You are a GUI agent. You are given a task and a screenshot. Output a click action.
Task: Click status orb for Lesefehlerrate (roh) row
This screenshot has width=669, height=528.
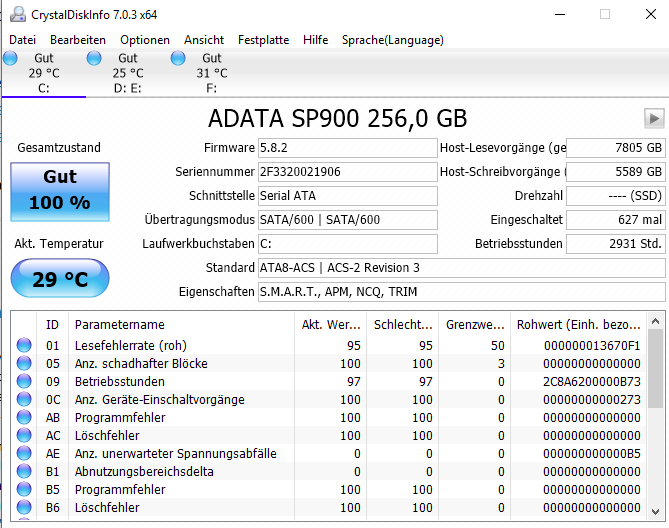(24, 345)
